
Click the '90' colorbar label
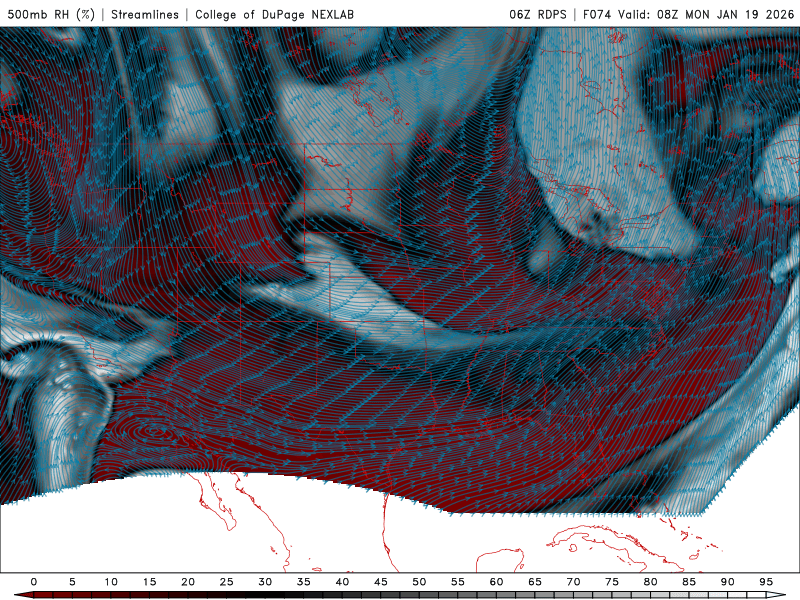click(x=728, y=582)
